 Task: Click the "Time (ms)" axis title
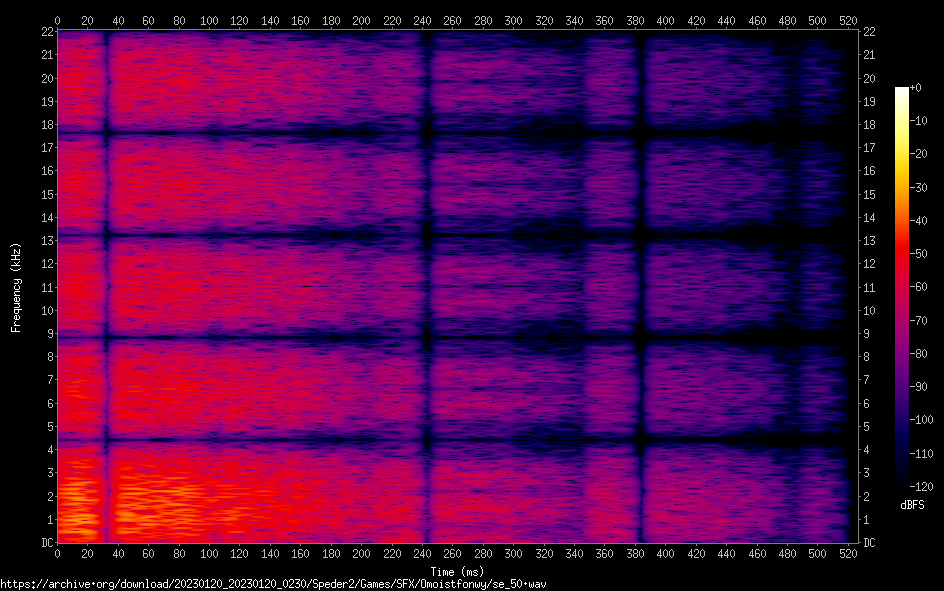coord(458,571)
